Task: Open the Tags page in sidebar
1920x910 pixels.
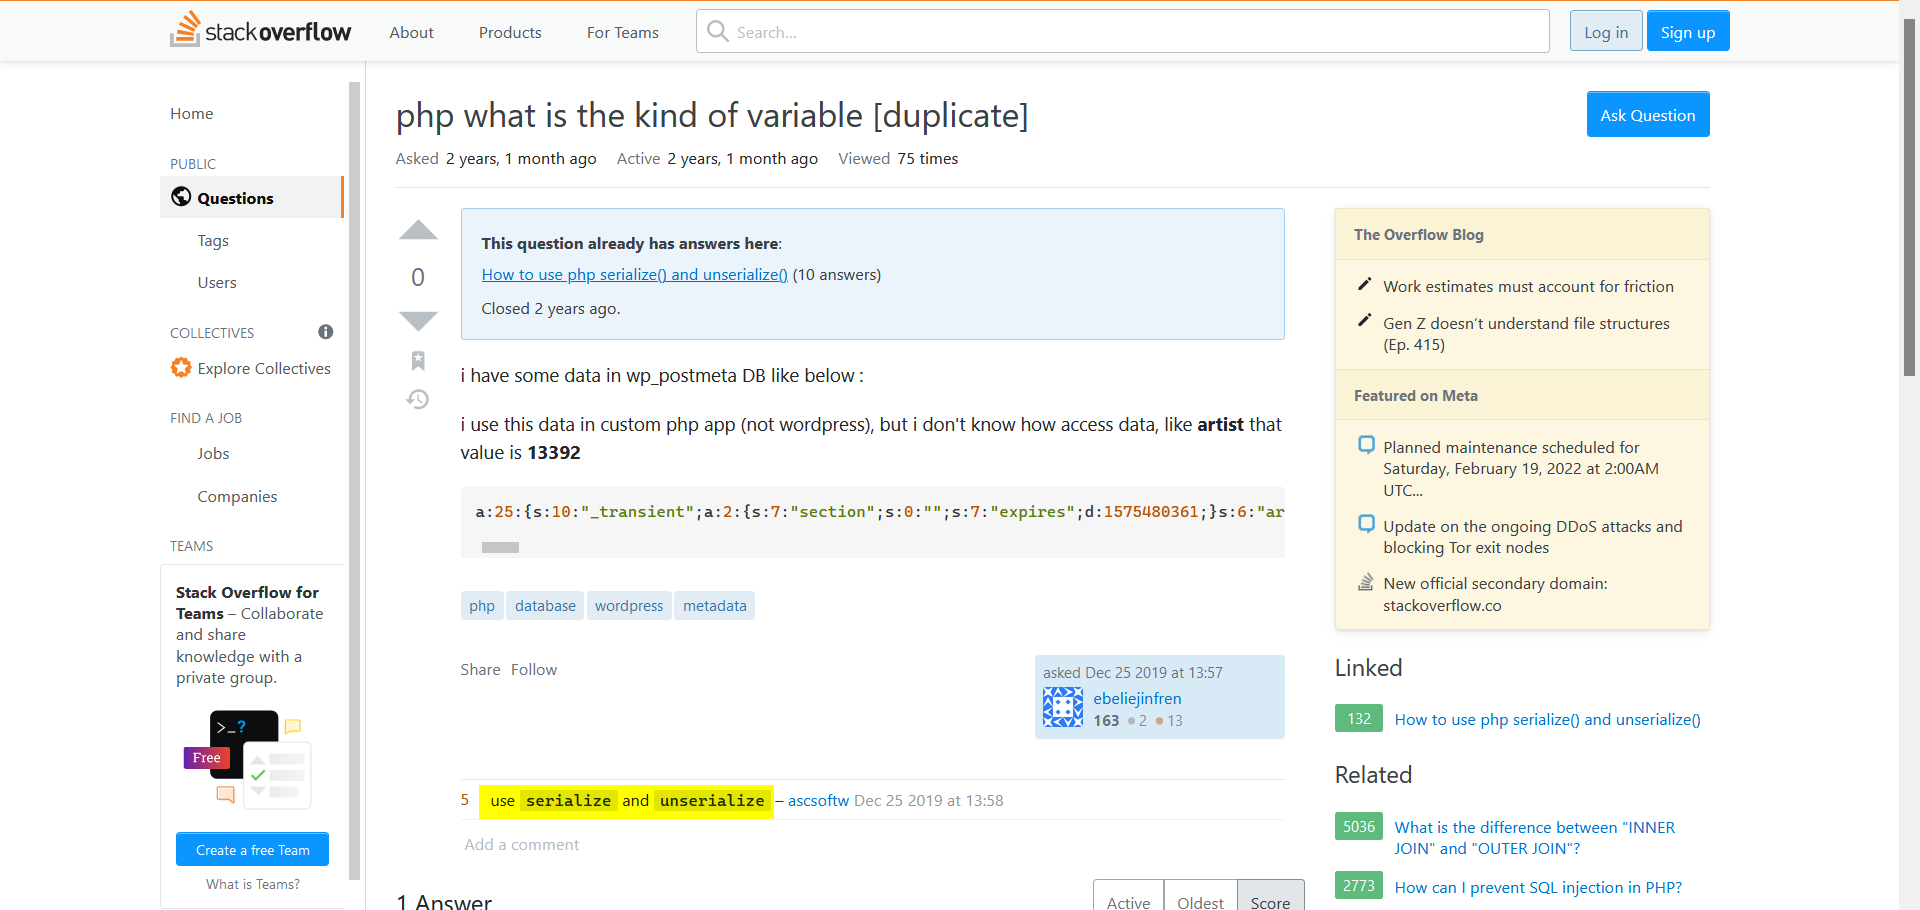Action: click(x=213, y=241)
